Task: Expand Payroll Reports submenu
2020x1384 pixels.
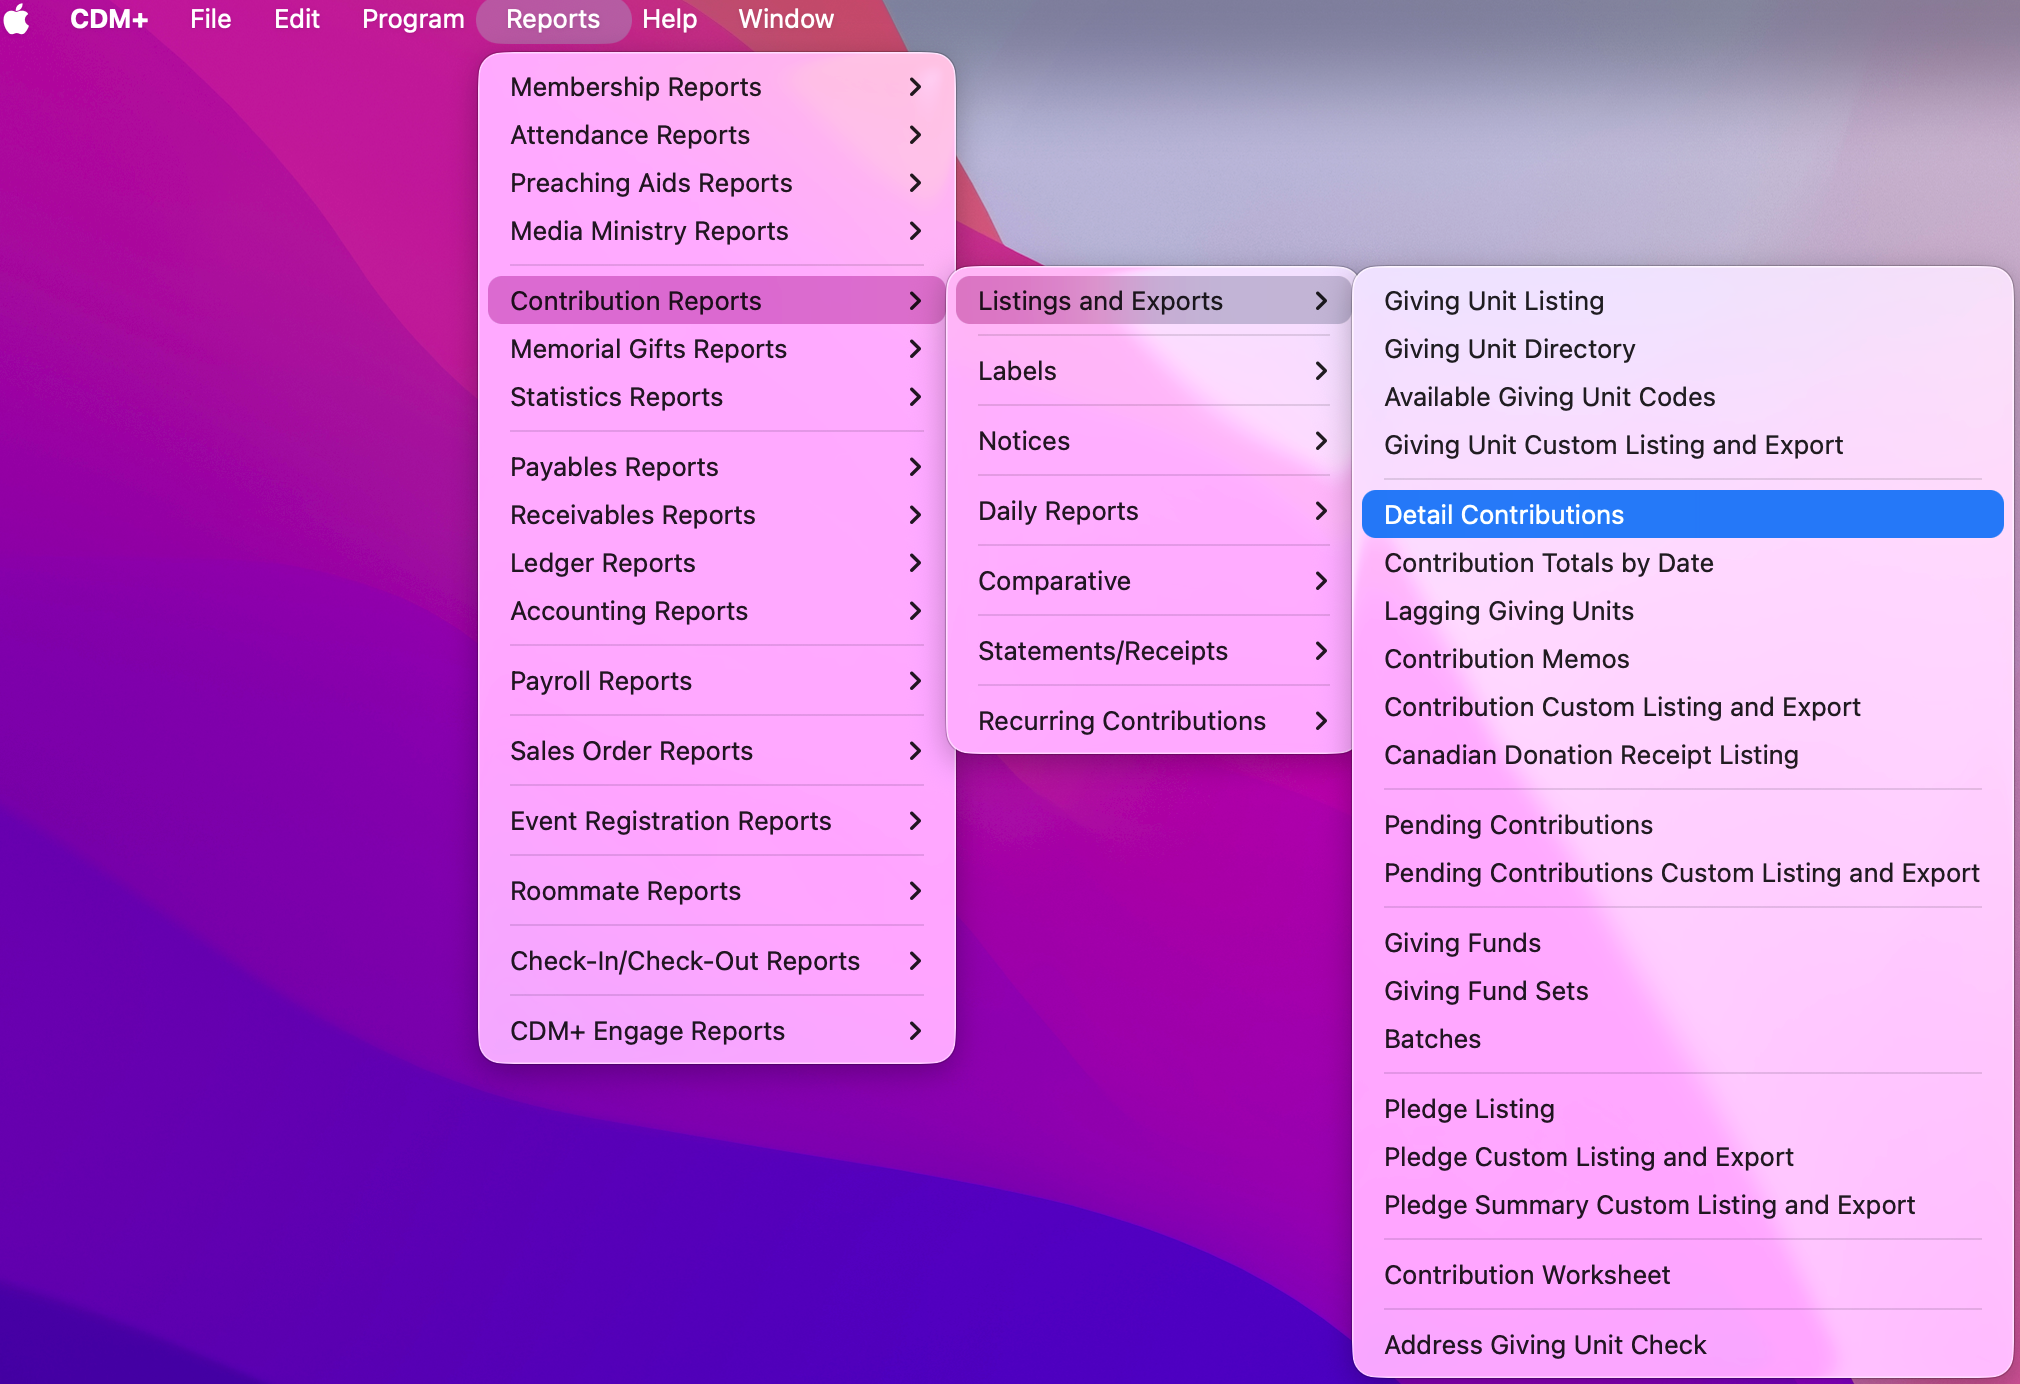Action: point(716,681)
